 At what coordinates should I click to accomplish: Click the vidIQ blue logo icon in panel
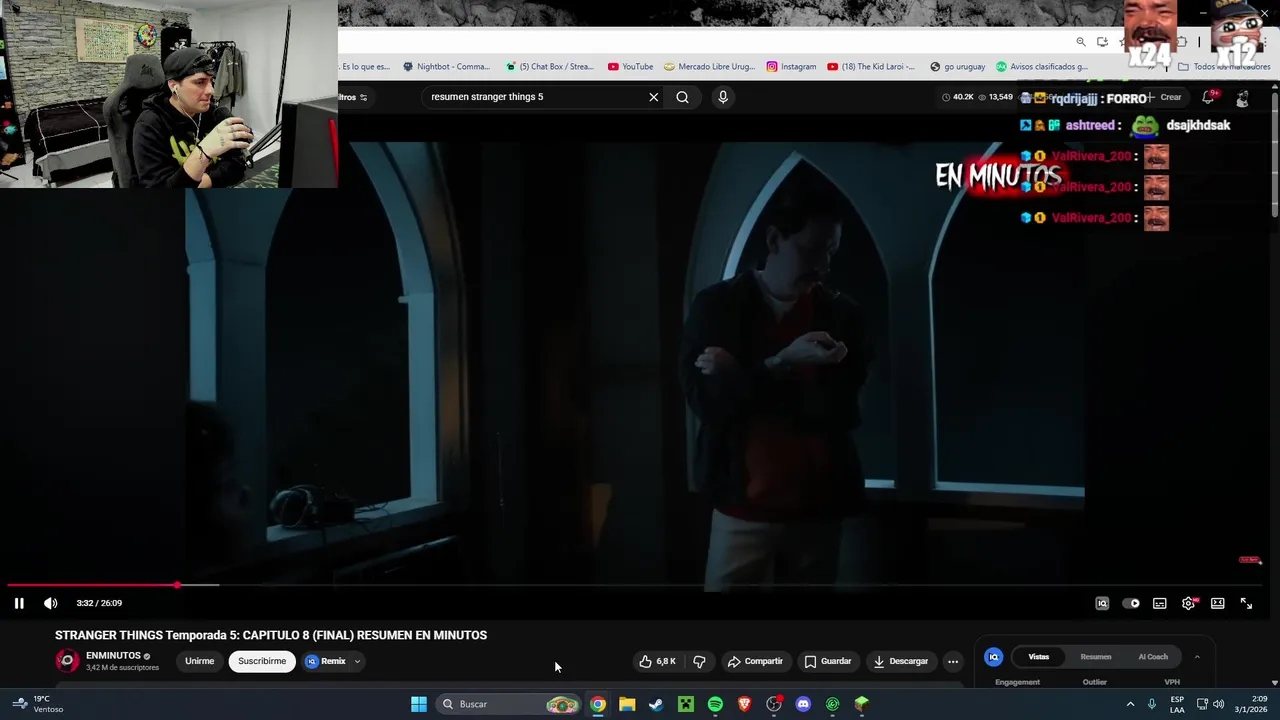point(993,657)
